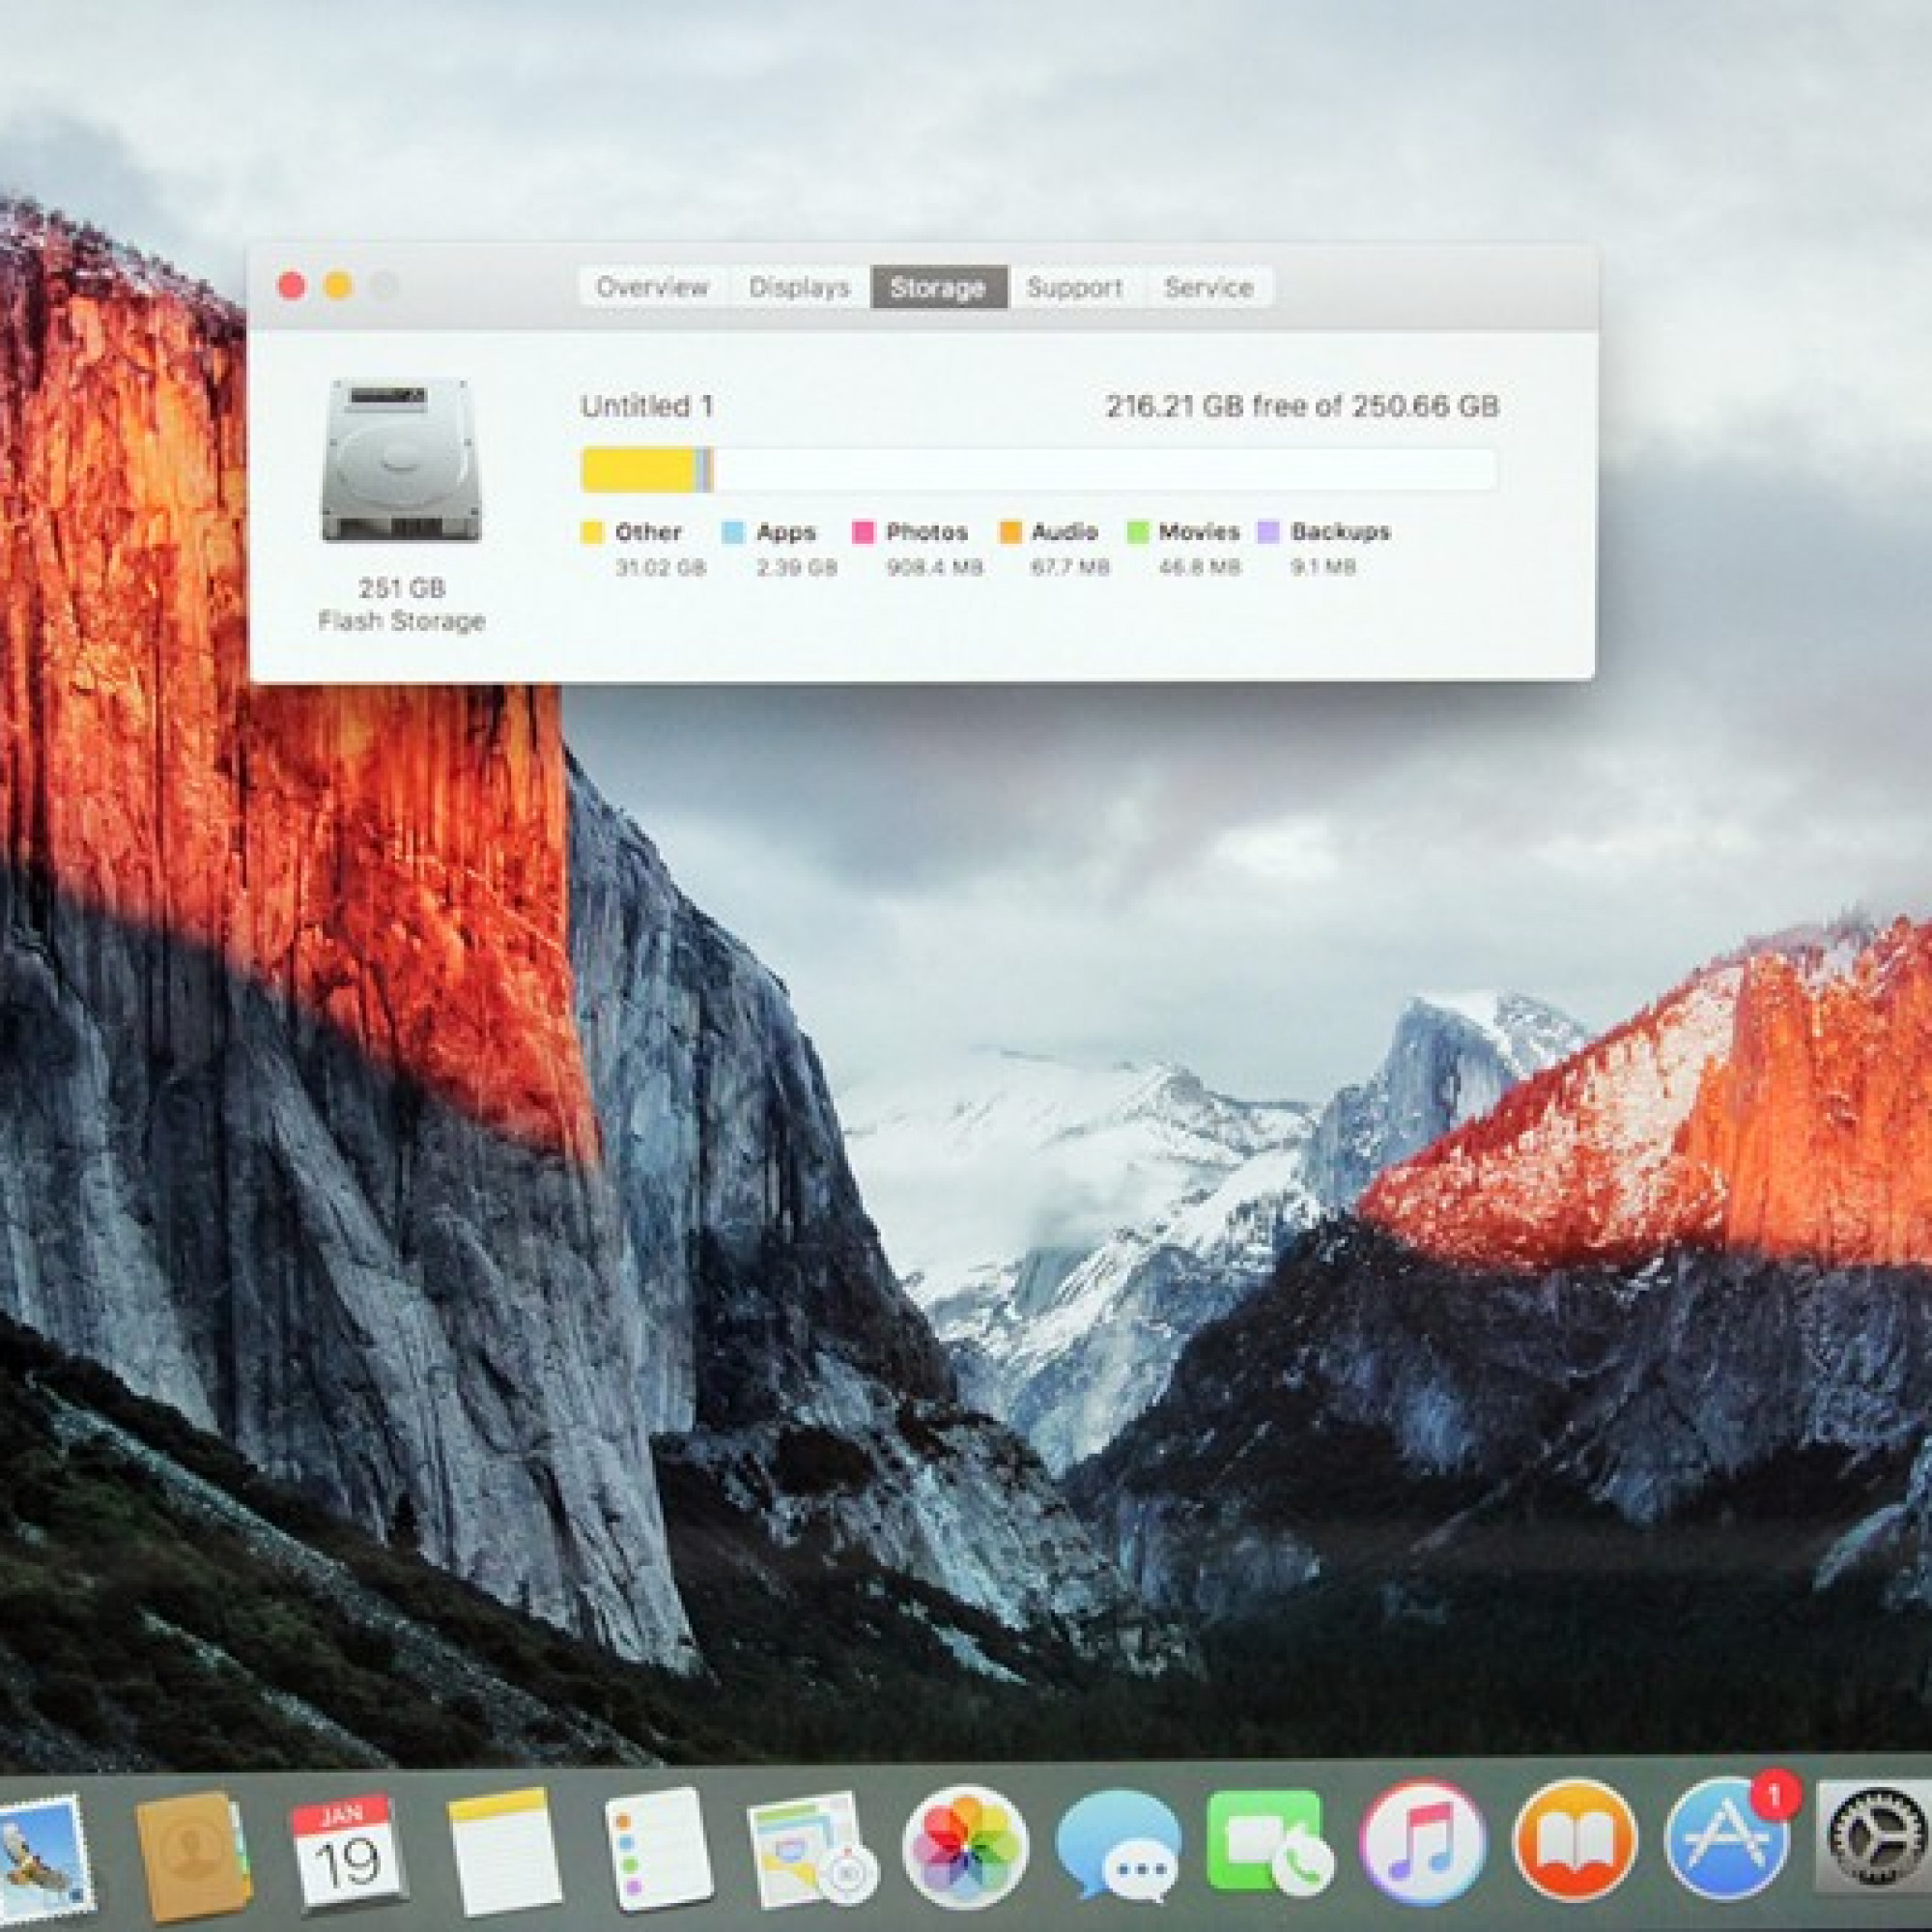Open iTunes in the Dock
This screenshot has width=1932, height=1932.
[1422, 1844]
